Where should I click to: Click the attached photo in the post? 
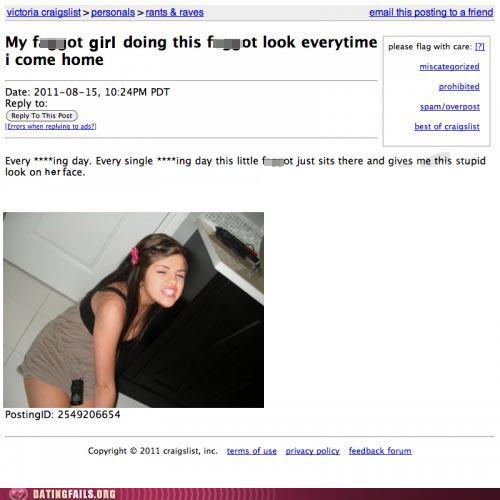133,310
